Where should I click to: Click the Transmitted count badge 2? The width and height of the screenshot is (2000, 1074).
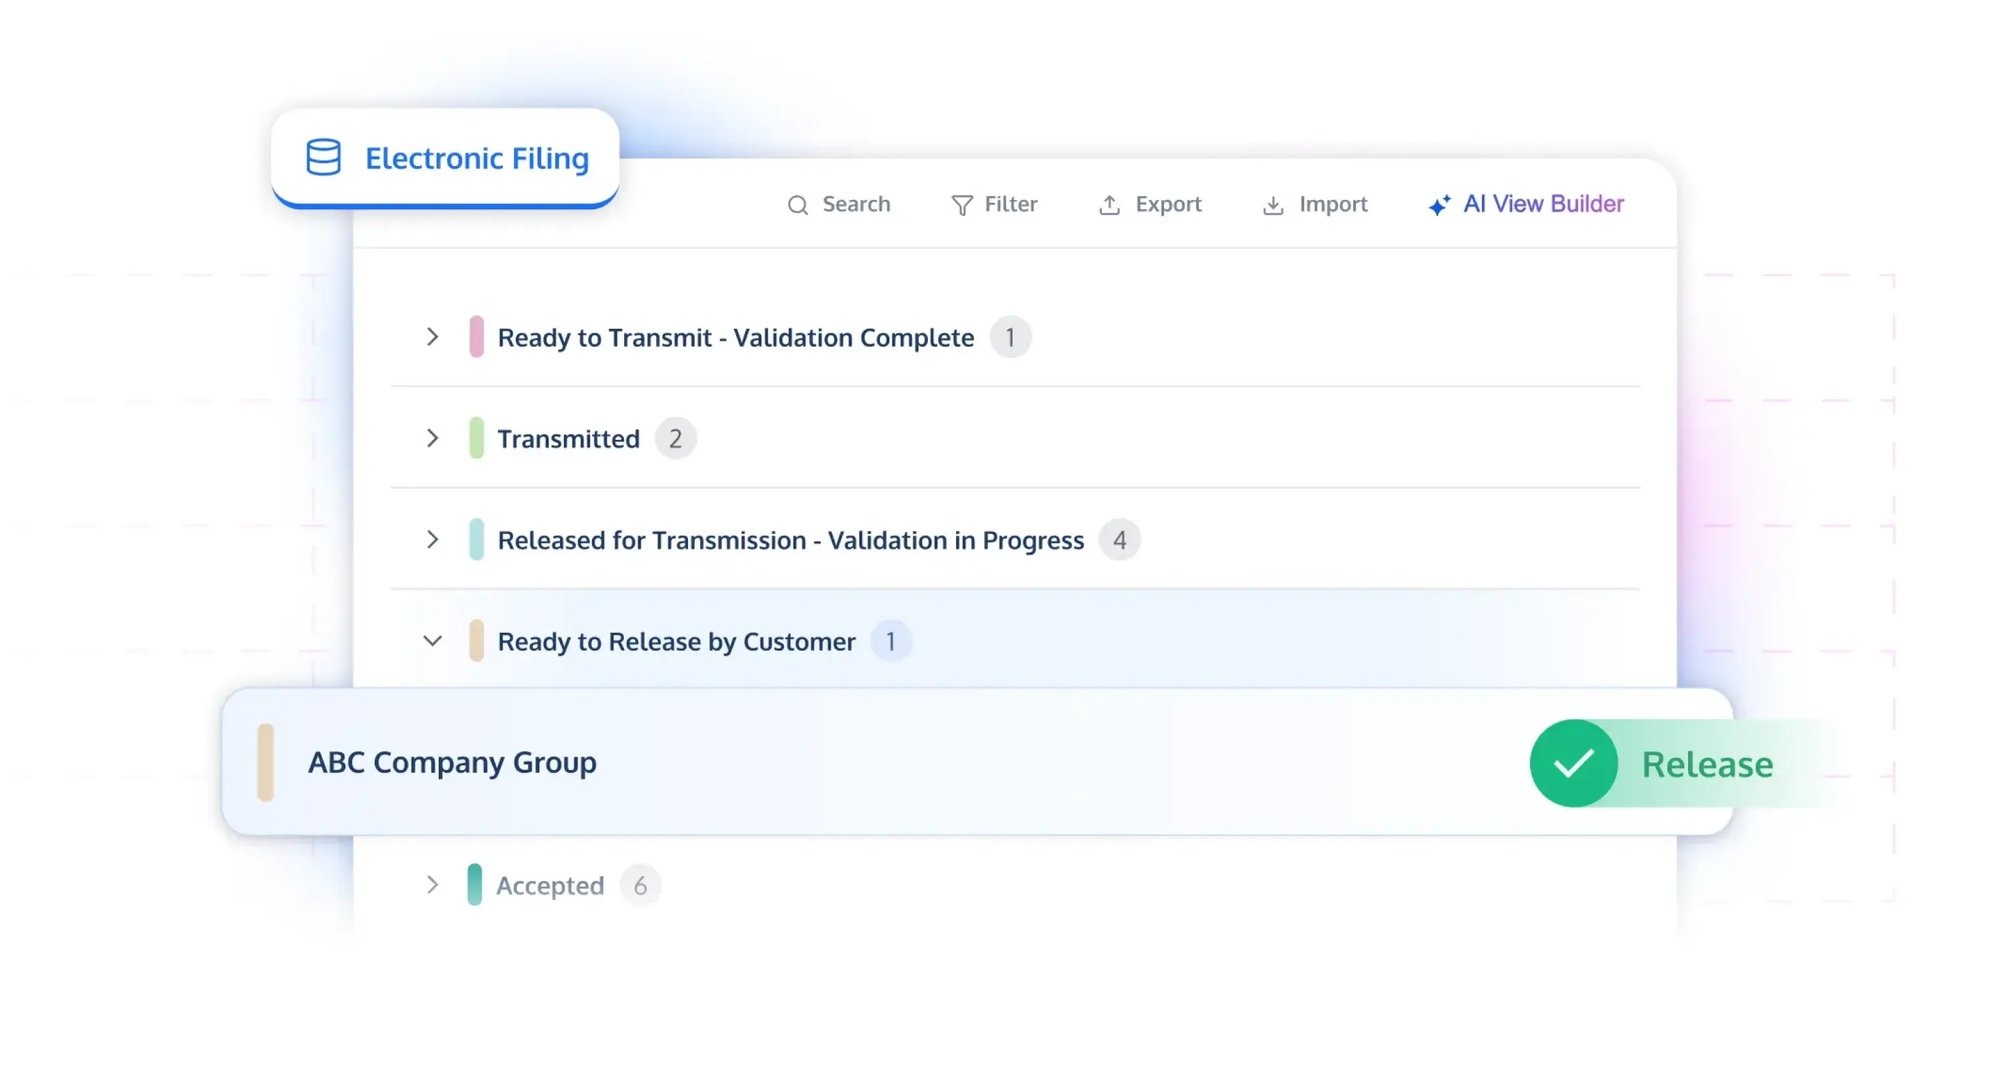pos(675,439)
